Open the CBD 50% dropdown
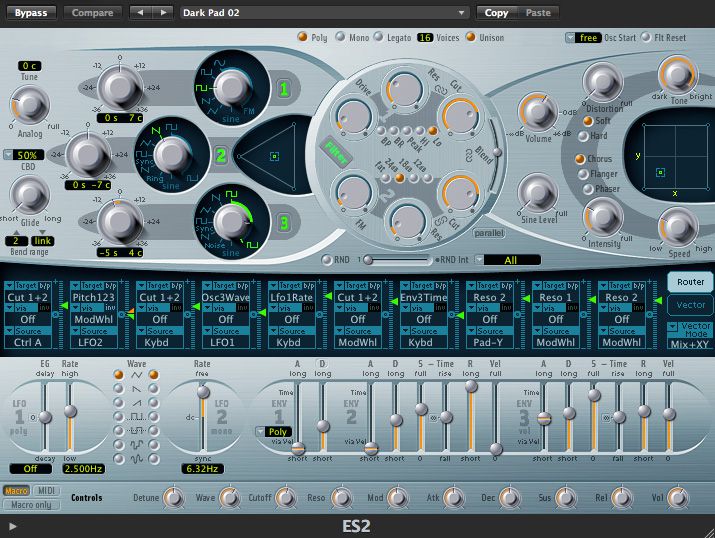The width and height of the screenshot is (715, 538). click(24, 155)
